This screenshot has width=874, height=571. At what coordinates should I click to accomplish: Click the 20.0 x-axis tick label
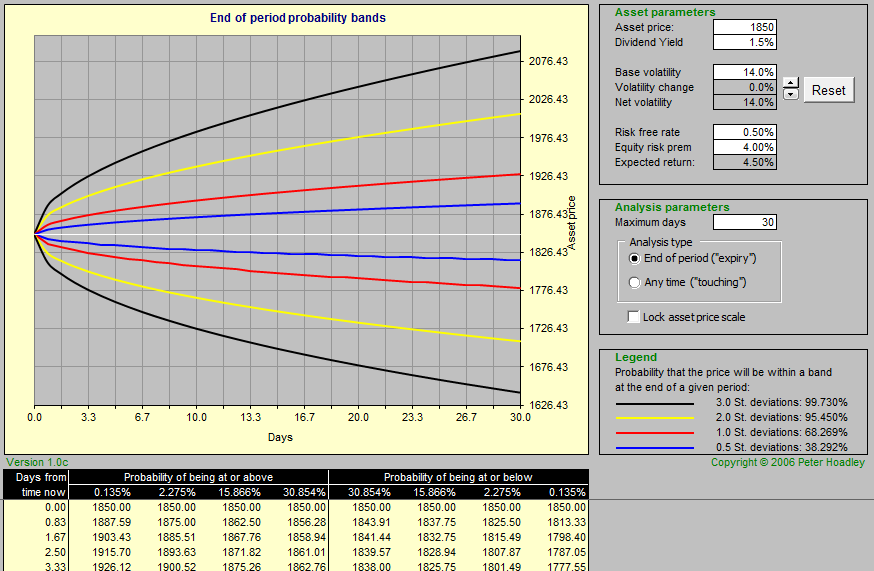click(x=358, y=417)
